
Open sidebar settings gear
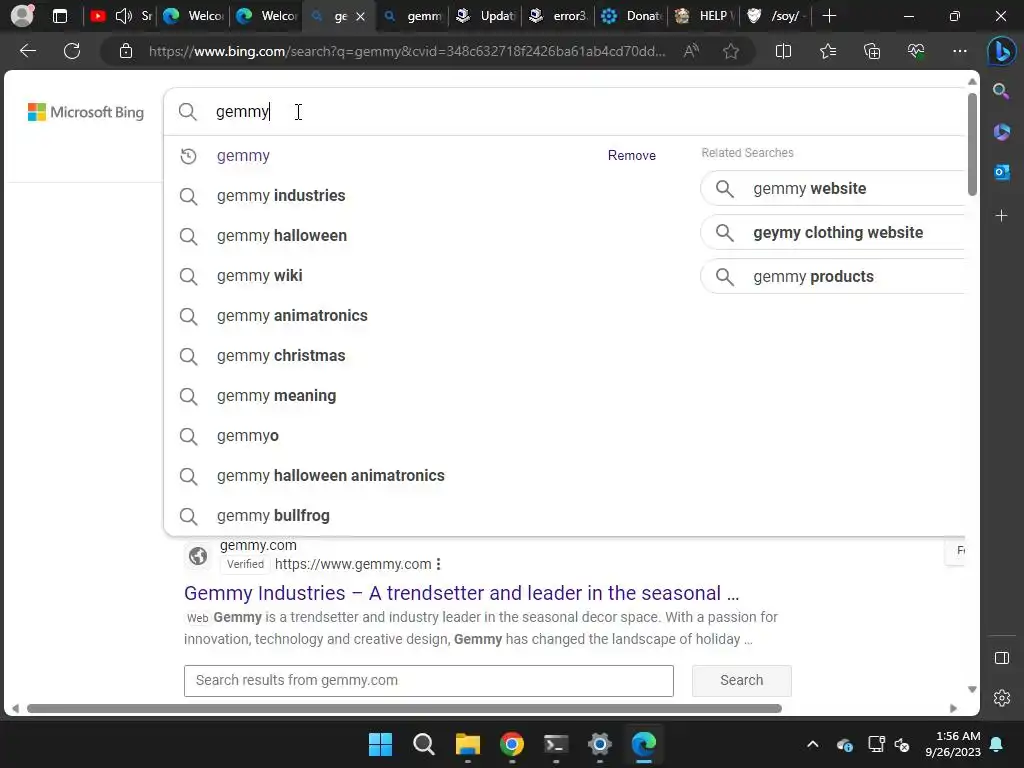pyautogui.click(x=1001, y=698)
